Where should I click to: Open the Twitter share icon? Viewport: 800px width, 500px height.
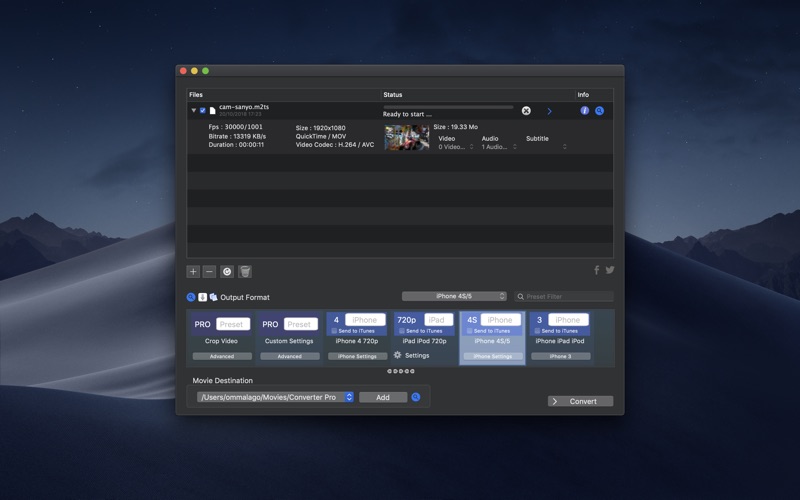[x=610, y=270]
